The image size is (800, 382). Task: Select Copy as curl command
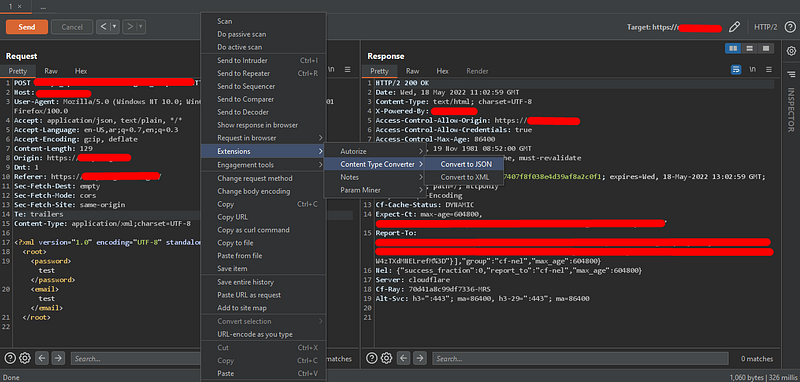(263, 230)
